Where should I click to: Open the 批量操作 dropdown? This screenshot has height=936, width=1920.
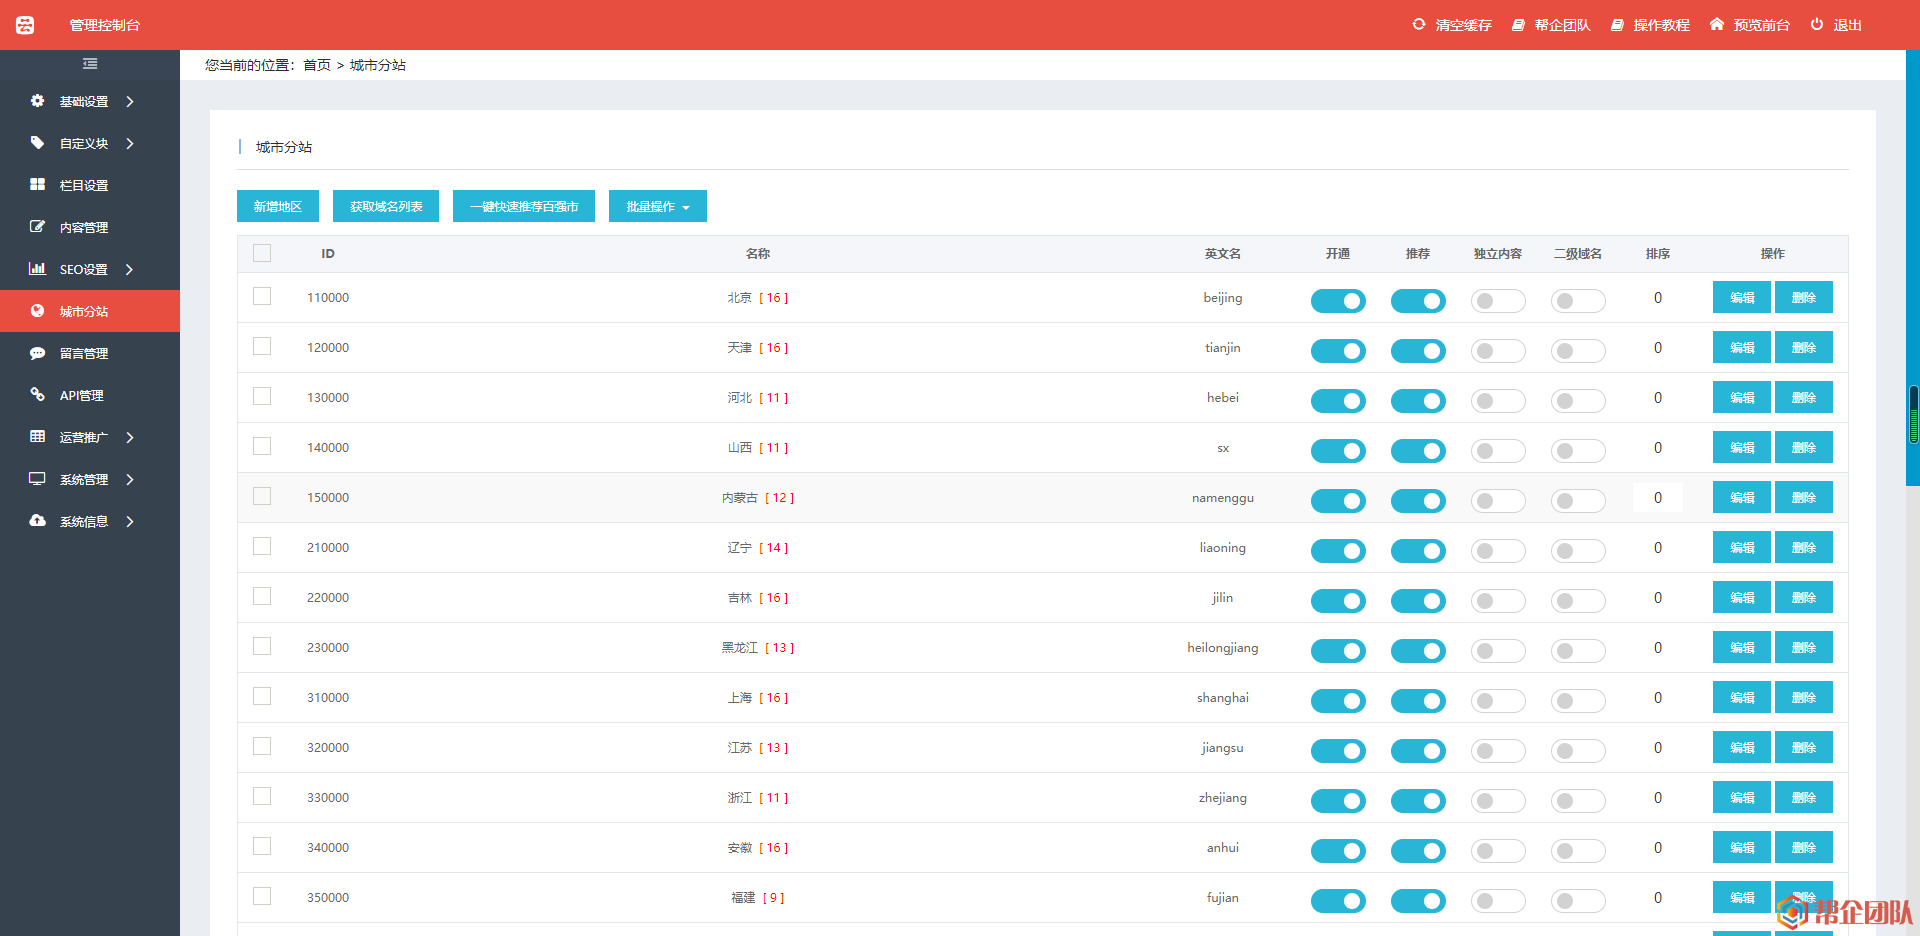tap(658, 206)
